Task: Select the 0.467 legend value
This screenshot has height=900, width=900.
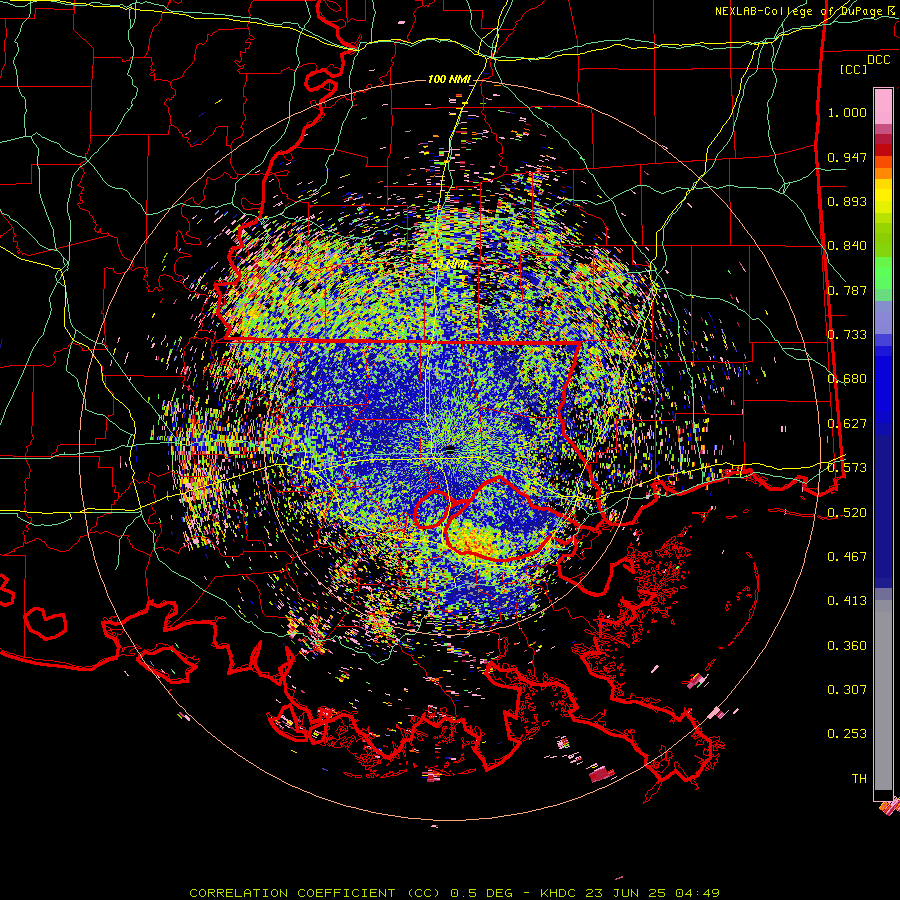Action: point(847,557)
